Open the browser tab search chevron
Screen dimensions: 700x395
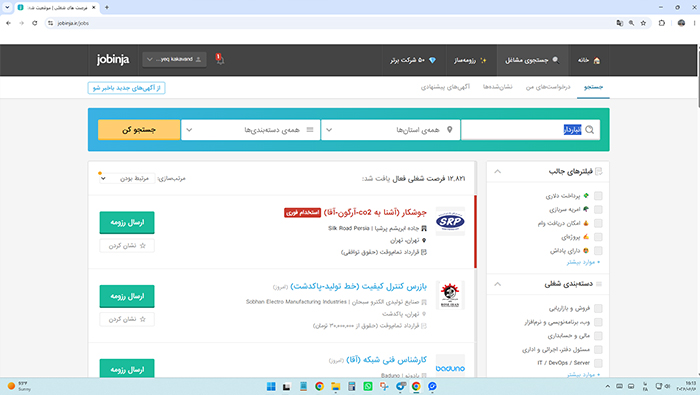click(7, 8)
